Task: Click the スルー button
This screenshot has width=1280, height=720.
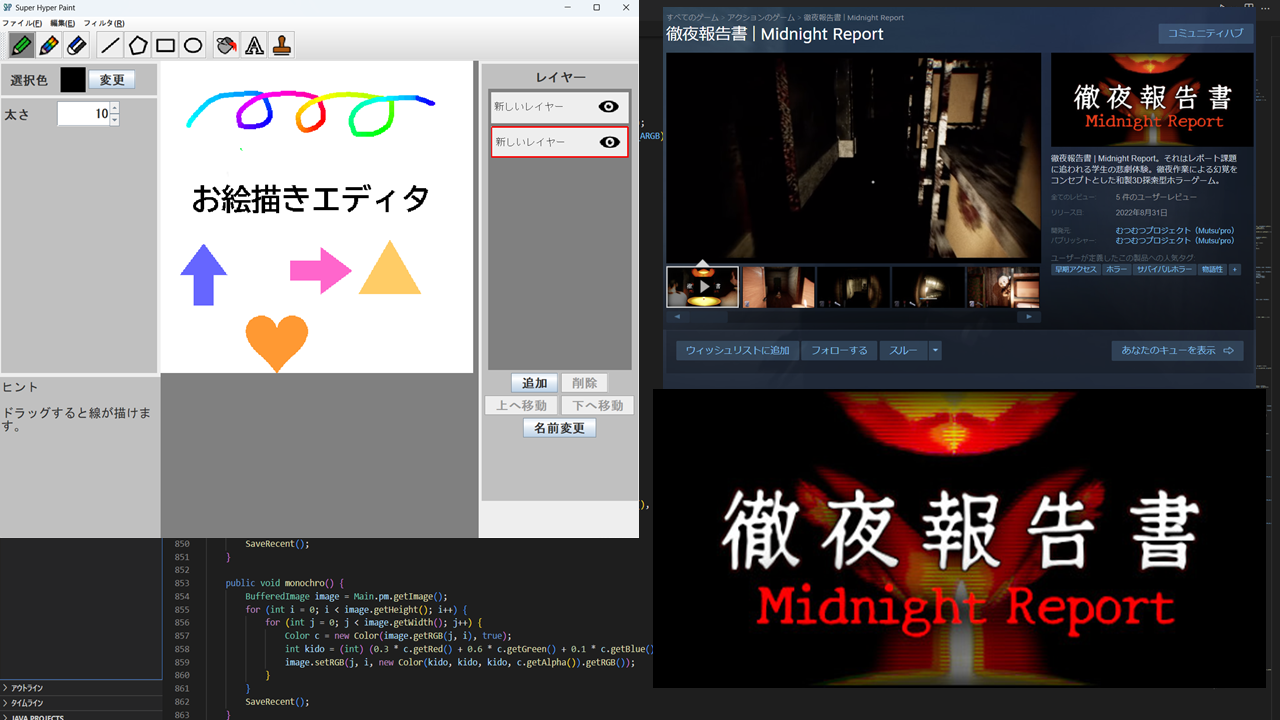Action: (x=904, y=351)
